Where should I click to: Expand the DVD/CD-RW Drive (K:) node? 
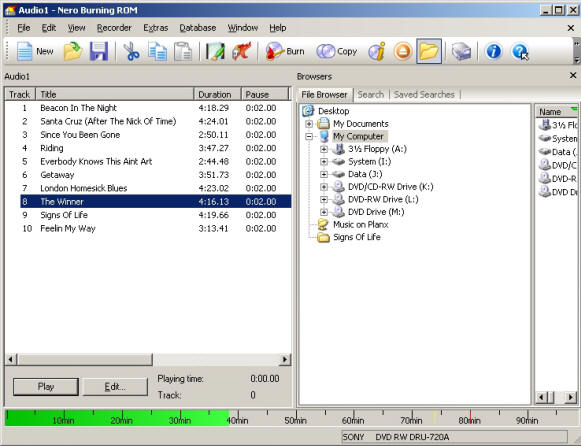[324, 187]
